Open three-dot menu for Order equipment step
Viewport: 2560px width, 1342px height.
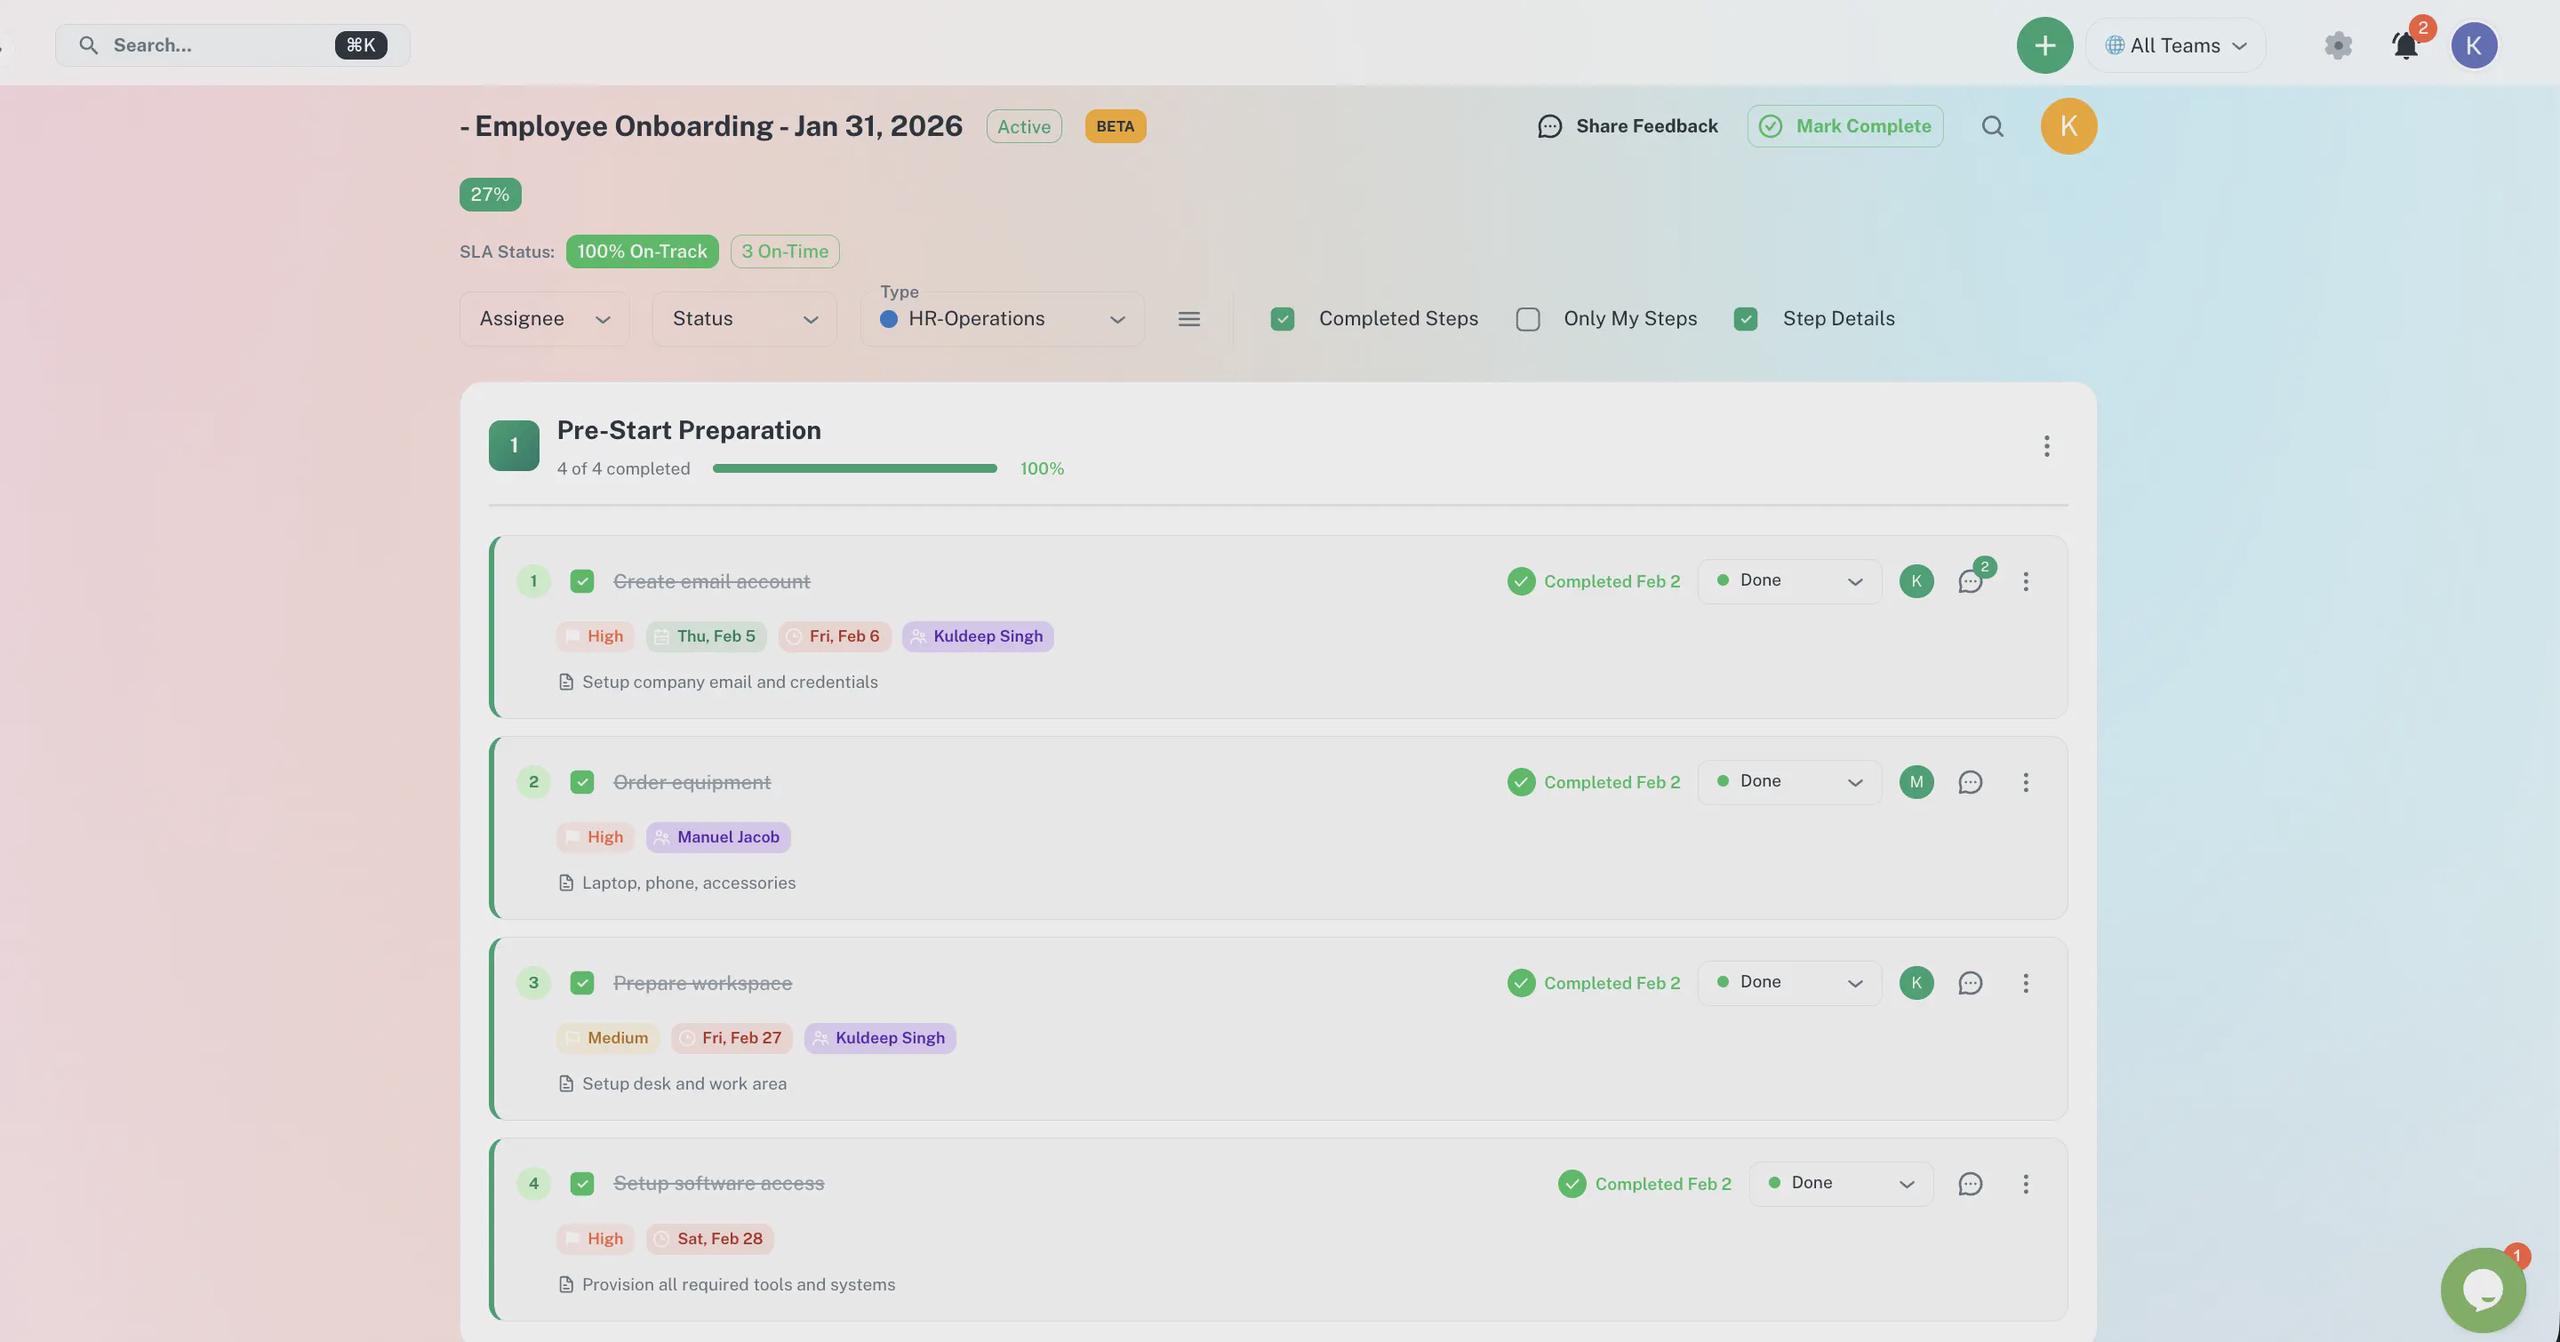tap(2025, 782)
